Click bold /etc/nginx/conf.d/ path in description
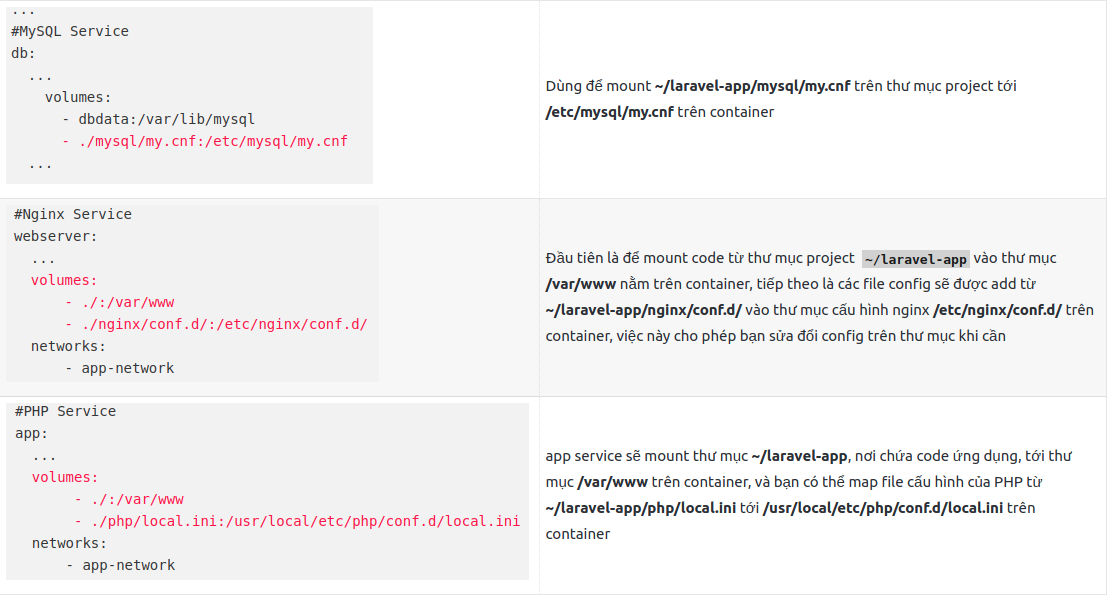 click(x=997, y=310)
